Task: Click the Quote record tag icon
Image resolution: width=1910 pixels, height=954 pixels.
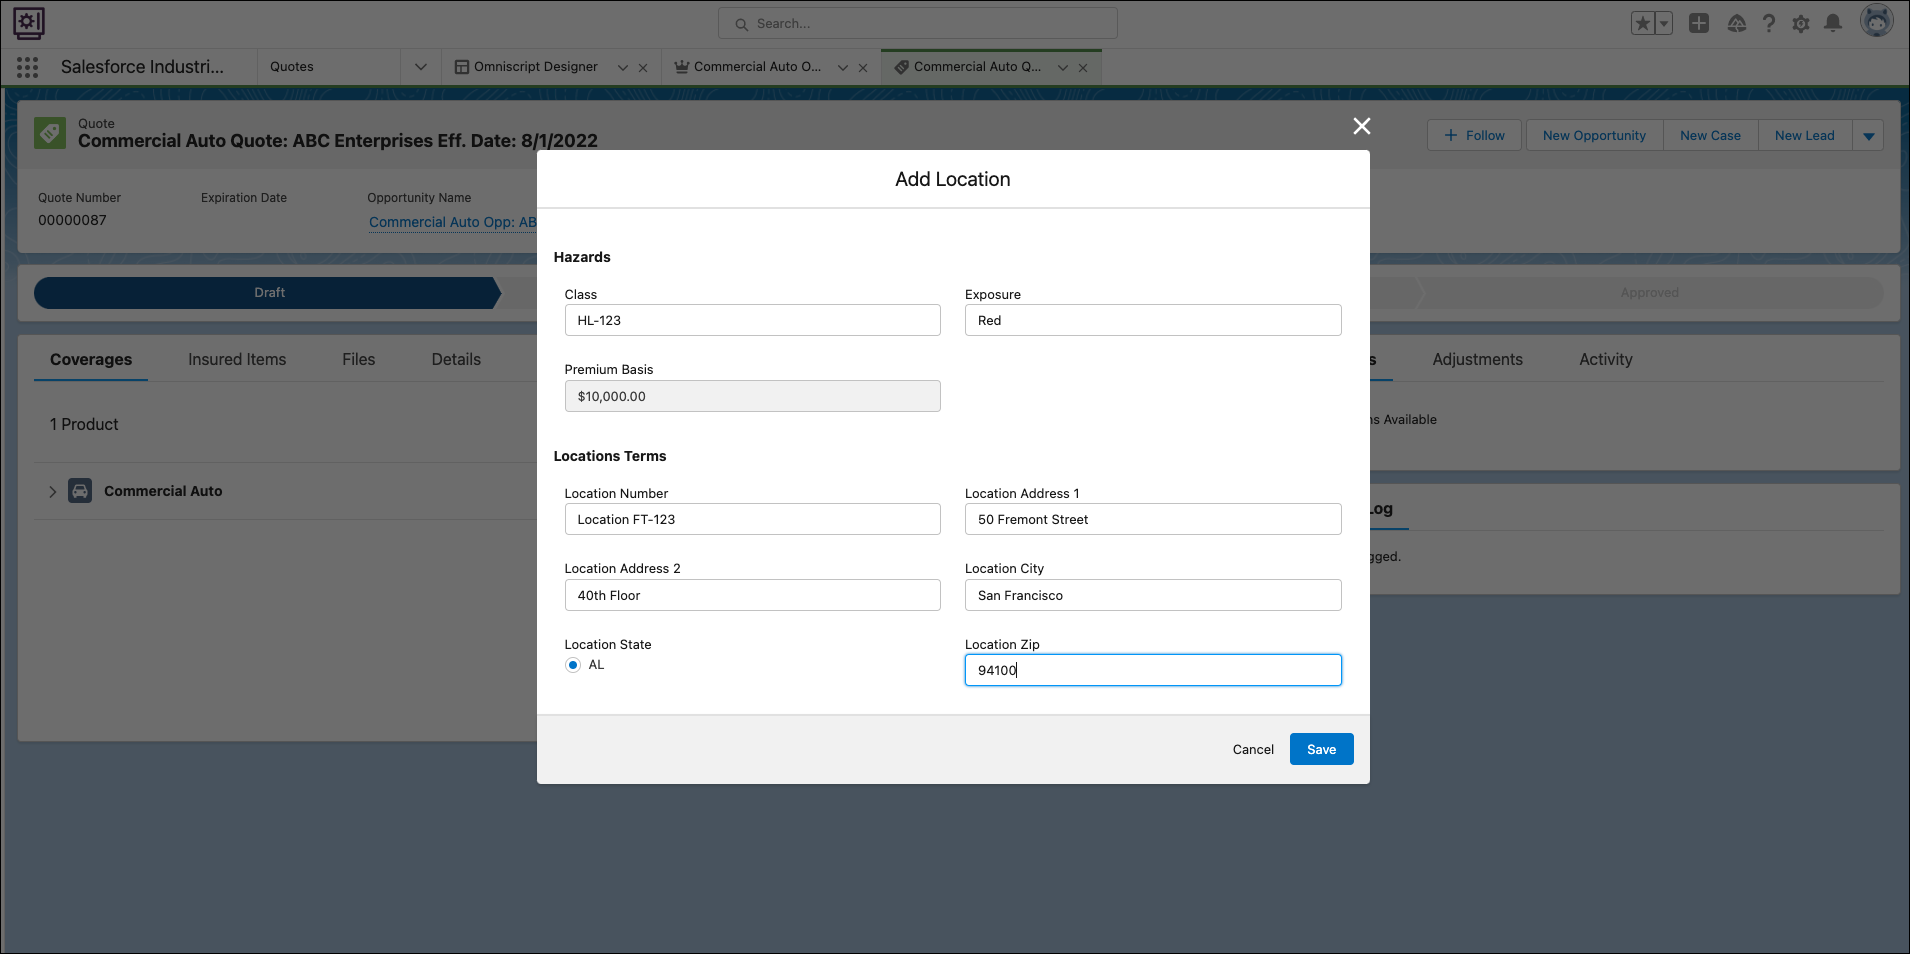Action: tap(50, 133)
